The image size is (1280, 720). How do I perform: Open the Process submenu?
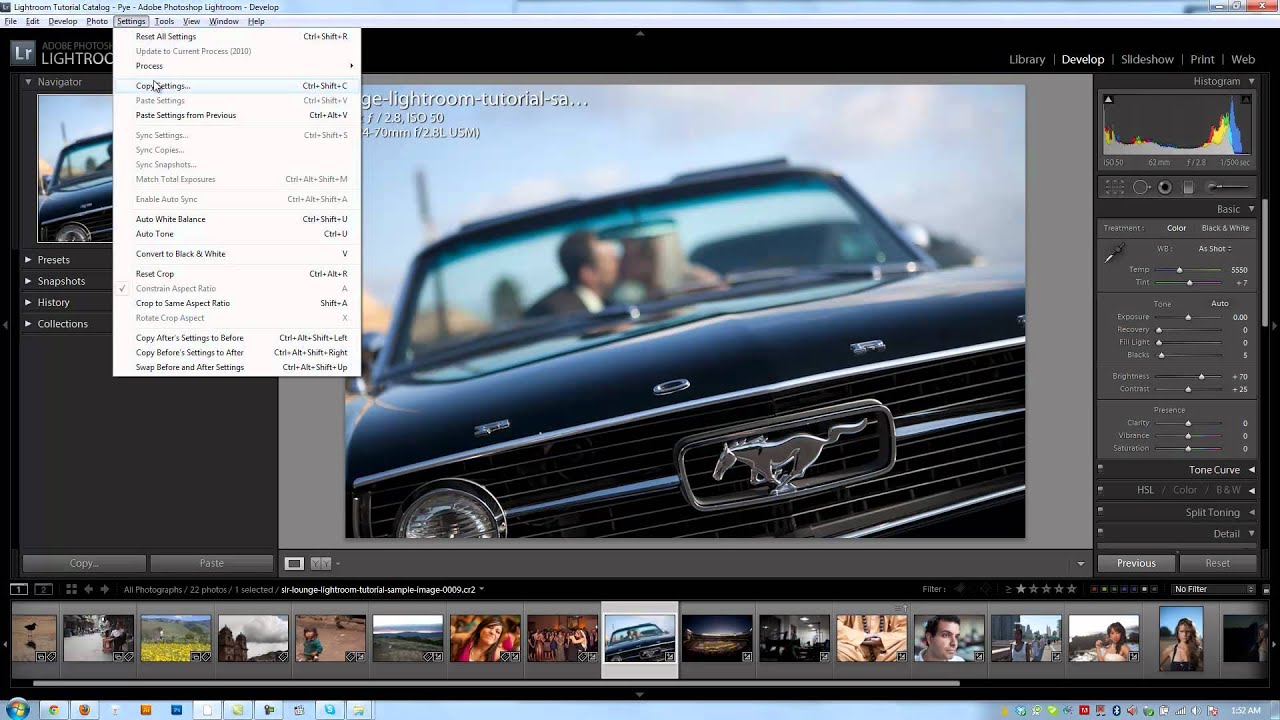click(237, 66)
